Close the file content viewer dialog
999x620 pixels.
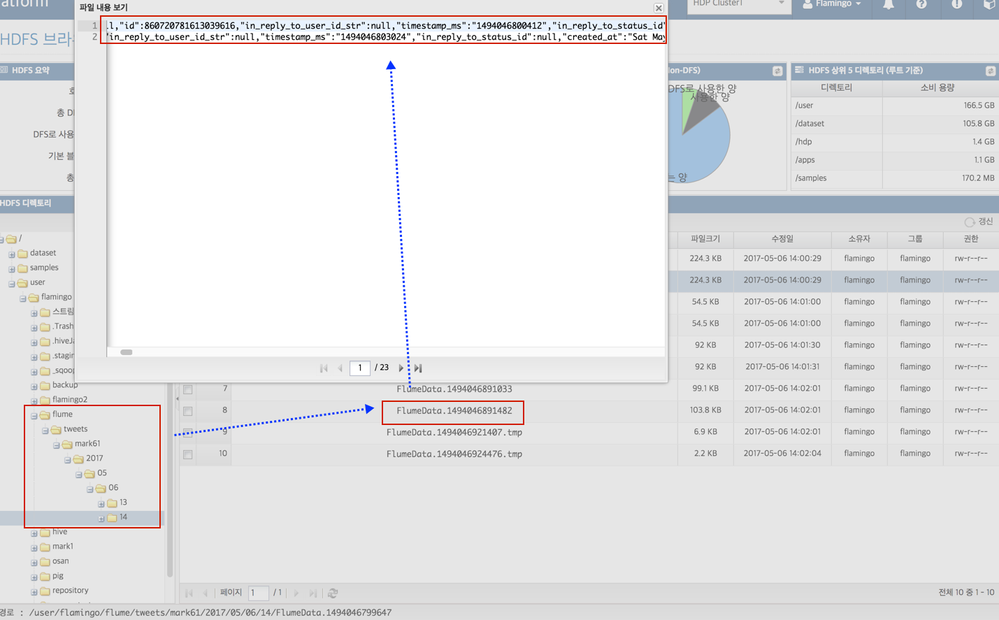pos(659,8)
